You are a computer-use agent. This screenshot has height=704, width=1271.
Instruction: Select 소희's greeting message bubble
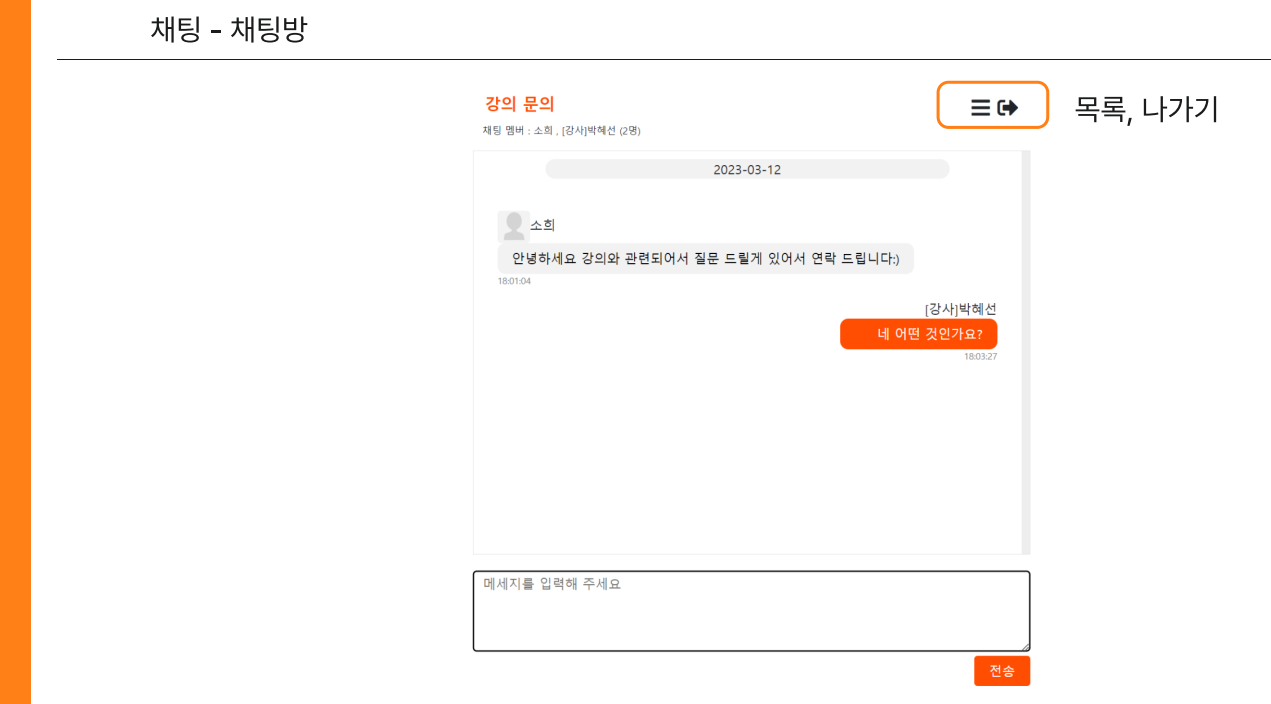point(706,258)
